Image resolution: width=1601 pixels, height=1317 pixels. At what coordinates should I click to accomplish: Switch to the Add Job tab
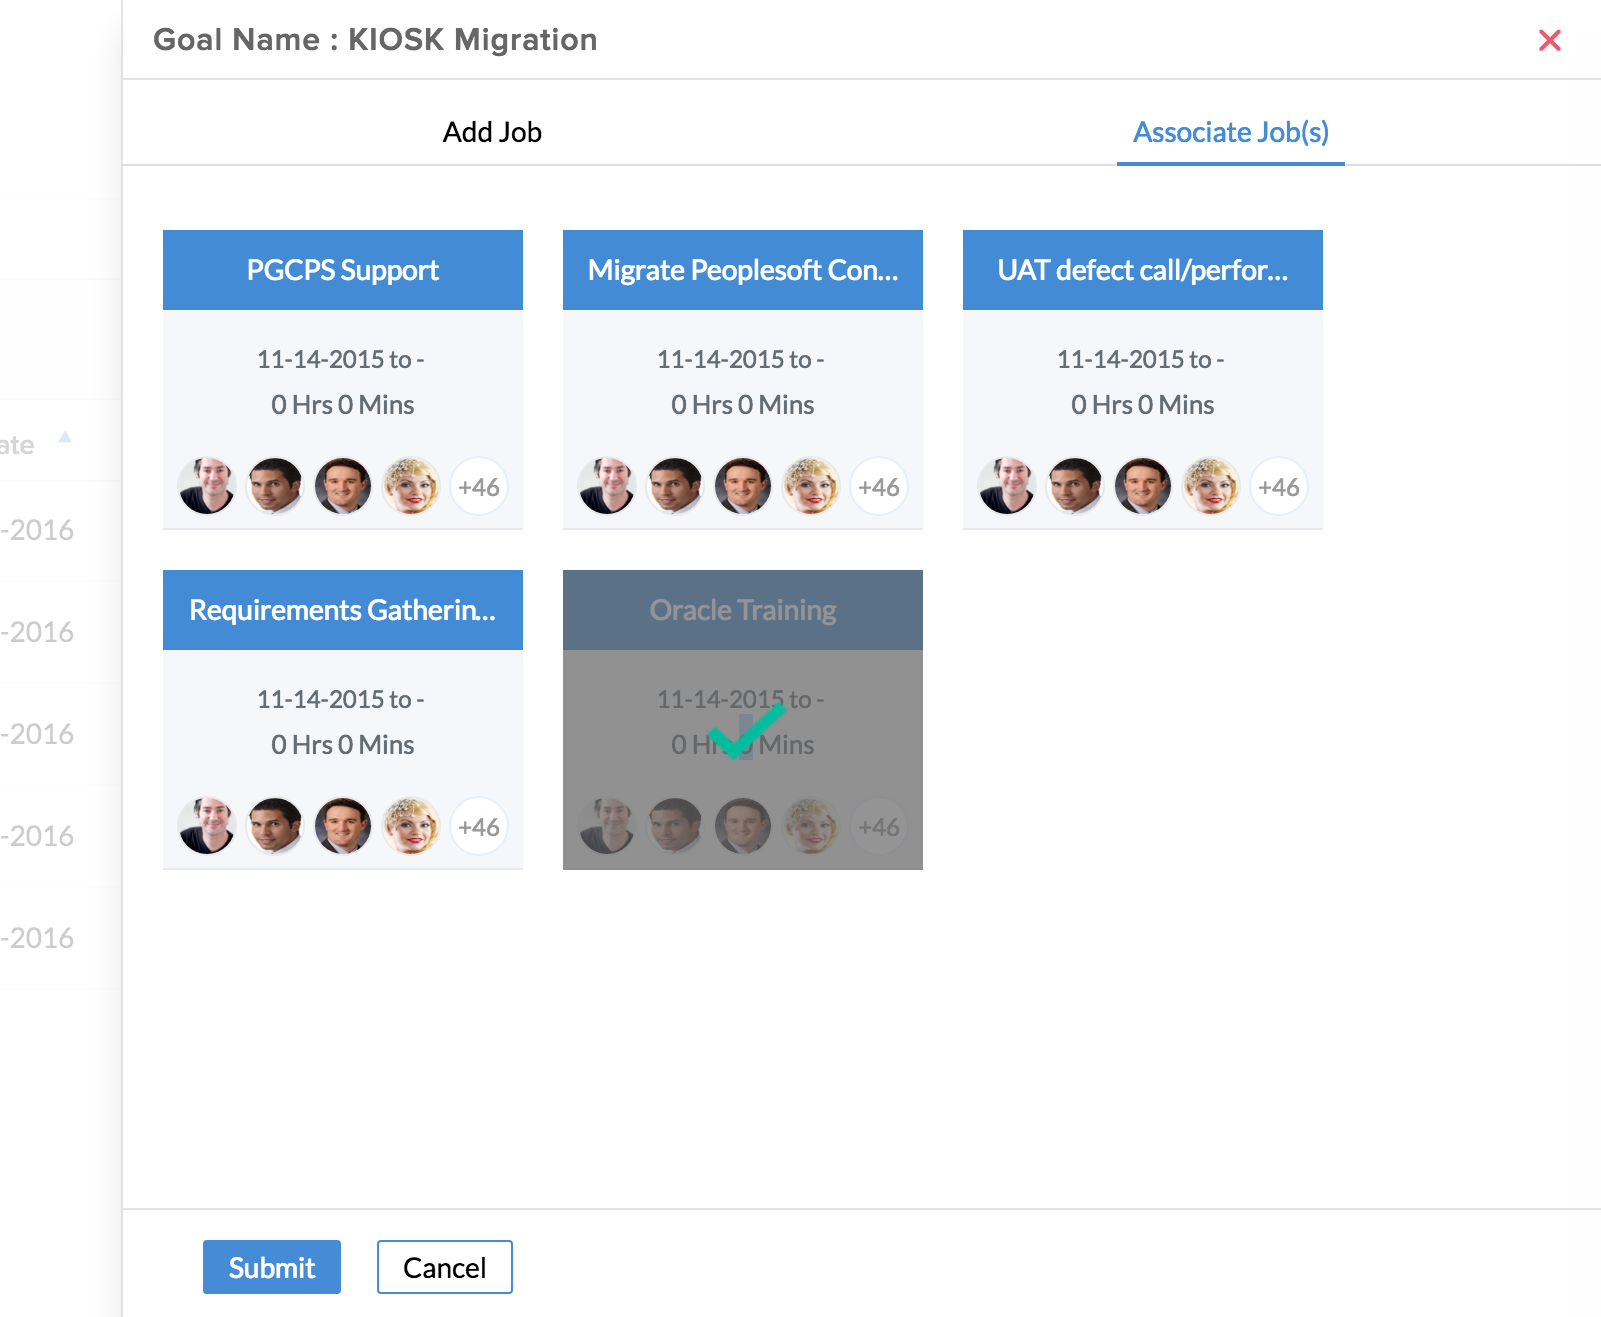(492, 132)
